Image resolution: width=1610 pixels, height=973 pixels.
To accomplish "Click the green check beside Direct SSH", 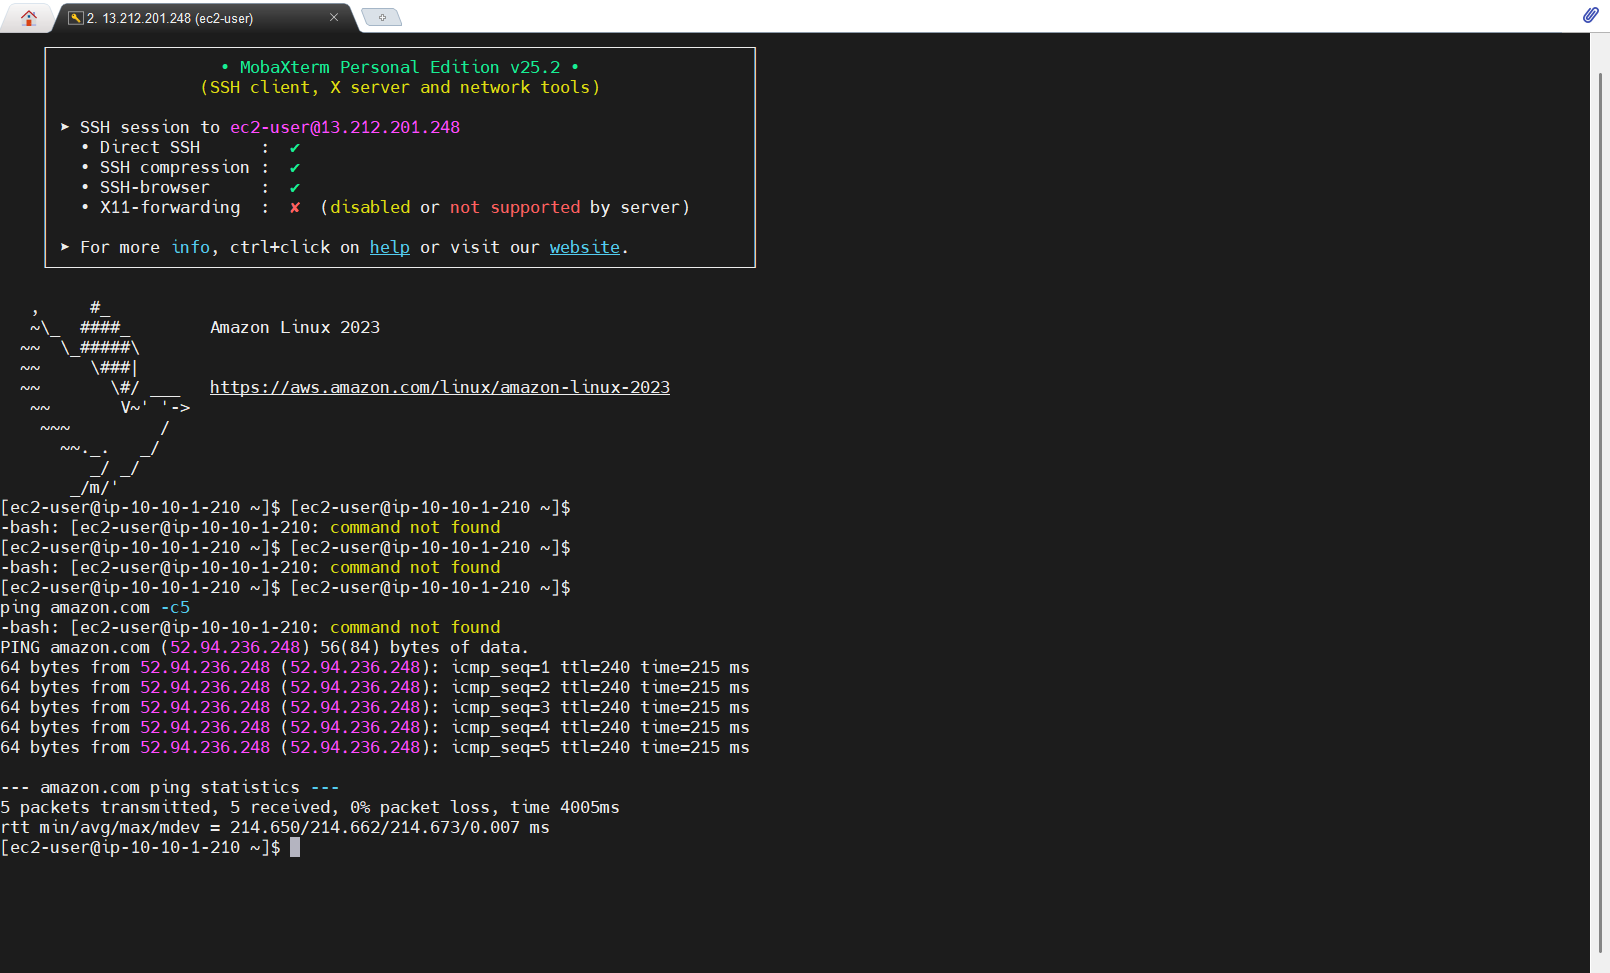I will pos(294,147).
